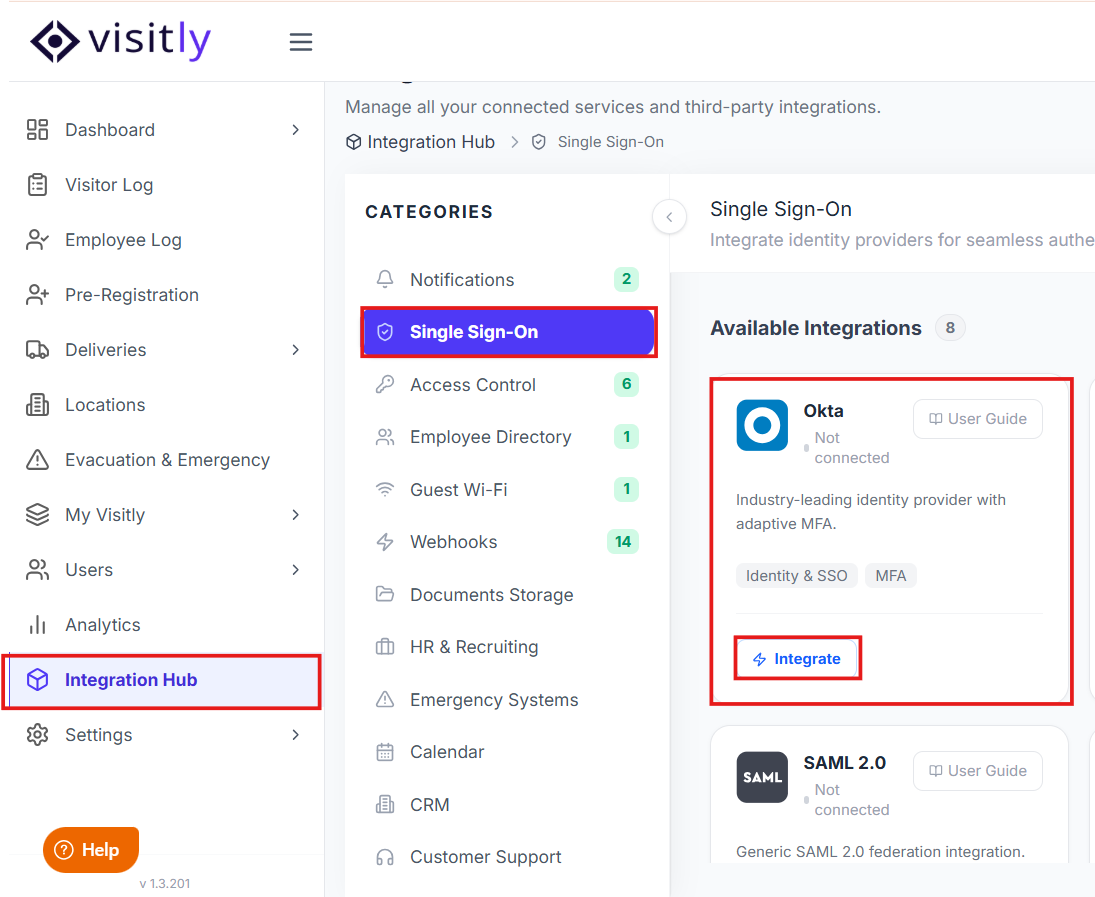Click the Access Control key icon
The height and width of the screenshot is (897, 1095).
[385, 384]
